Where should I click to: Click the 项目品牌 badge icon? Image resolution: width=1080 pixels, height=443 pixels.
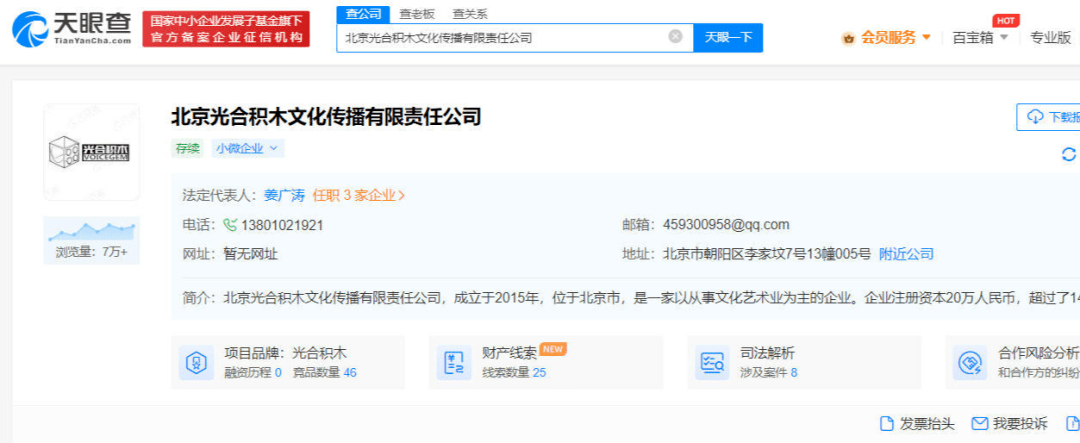(197, 362)
